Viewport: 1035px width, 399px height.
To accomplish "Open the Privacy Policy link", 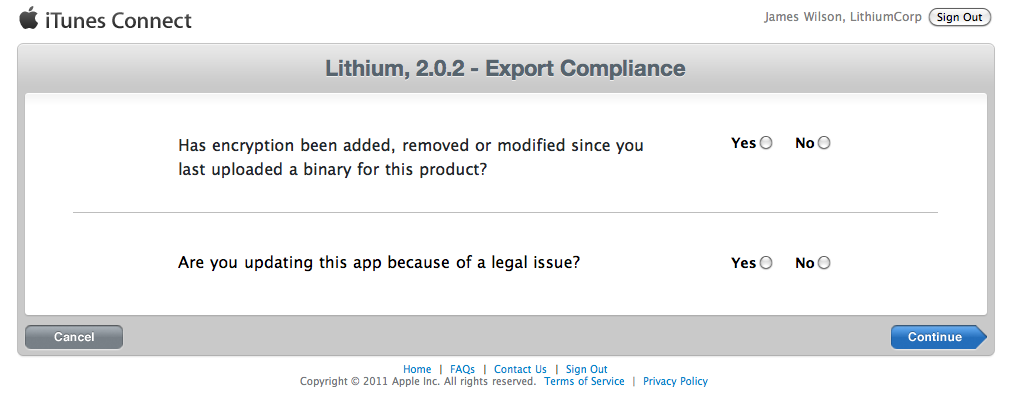I will [x=675, y=381].
